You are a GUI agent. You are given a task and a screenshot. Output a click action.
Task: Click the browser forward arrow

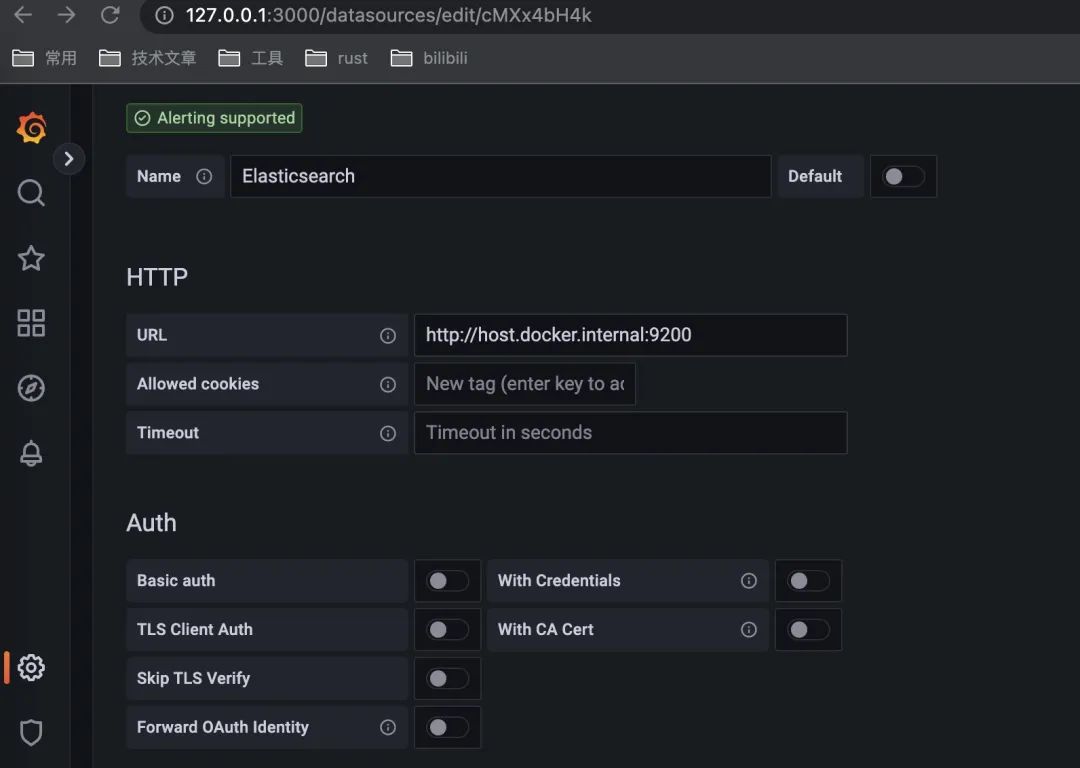coord(66,15)
